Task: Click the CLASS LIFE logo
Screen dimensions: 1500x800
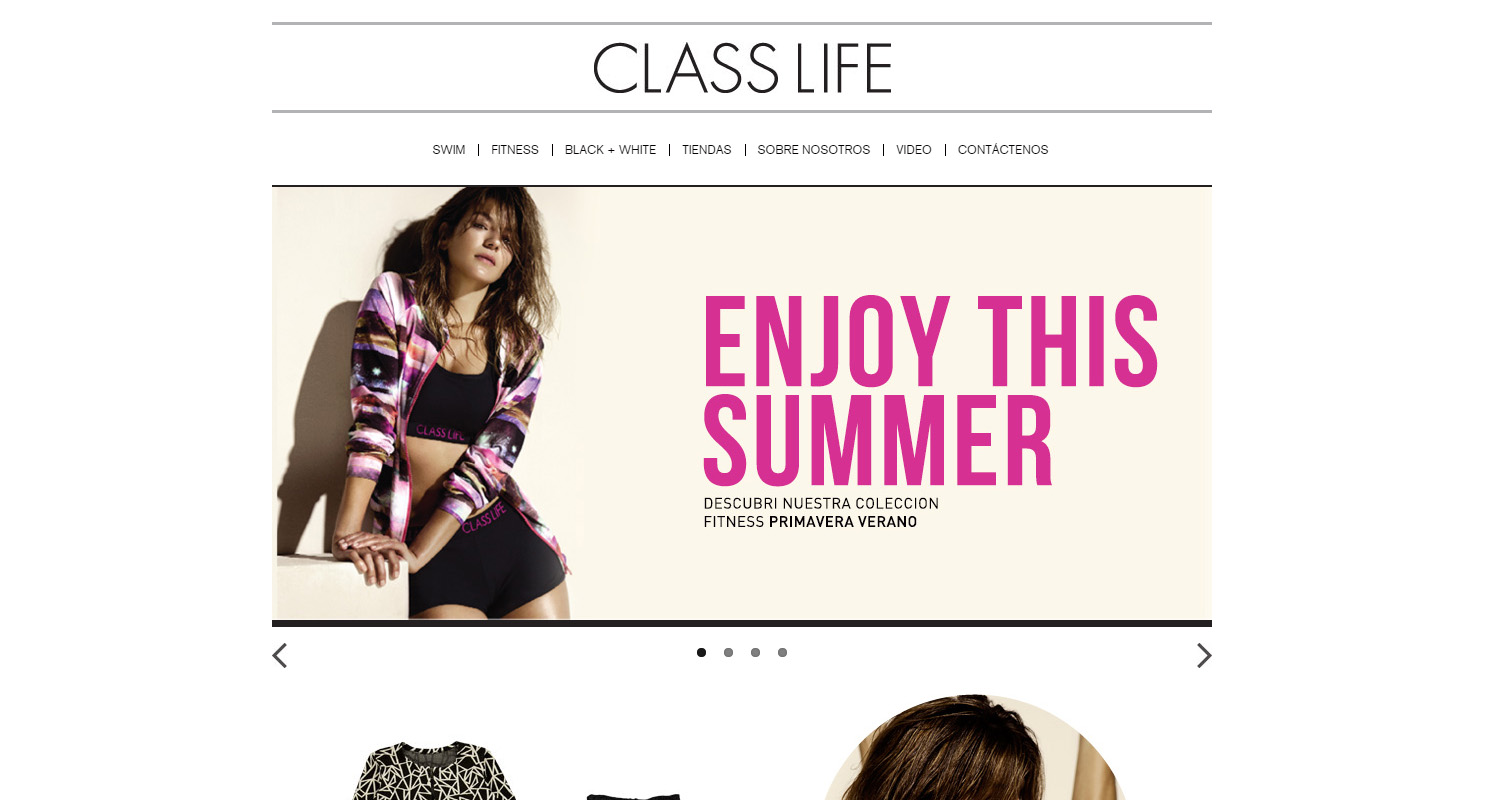Action: click(742, 68)
